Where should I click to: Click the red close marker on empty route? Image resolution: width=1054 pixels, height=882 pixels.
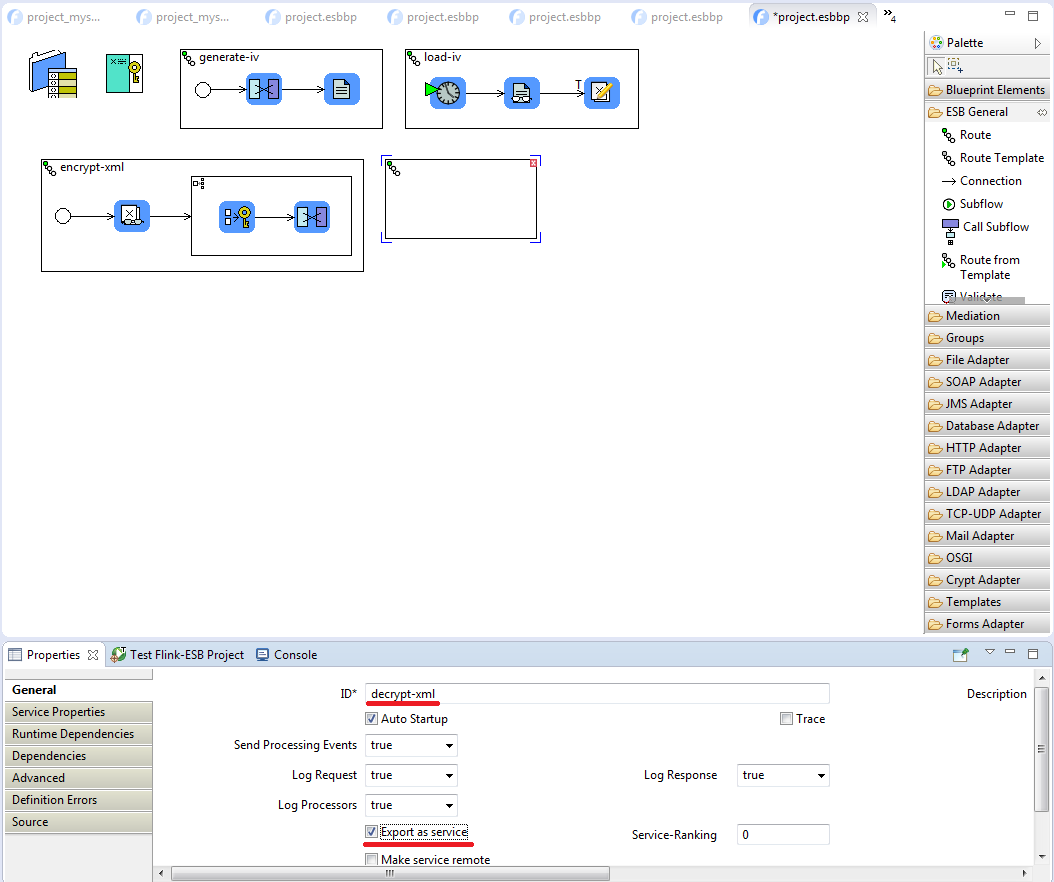tap(533, 162)
